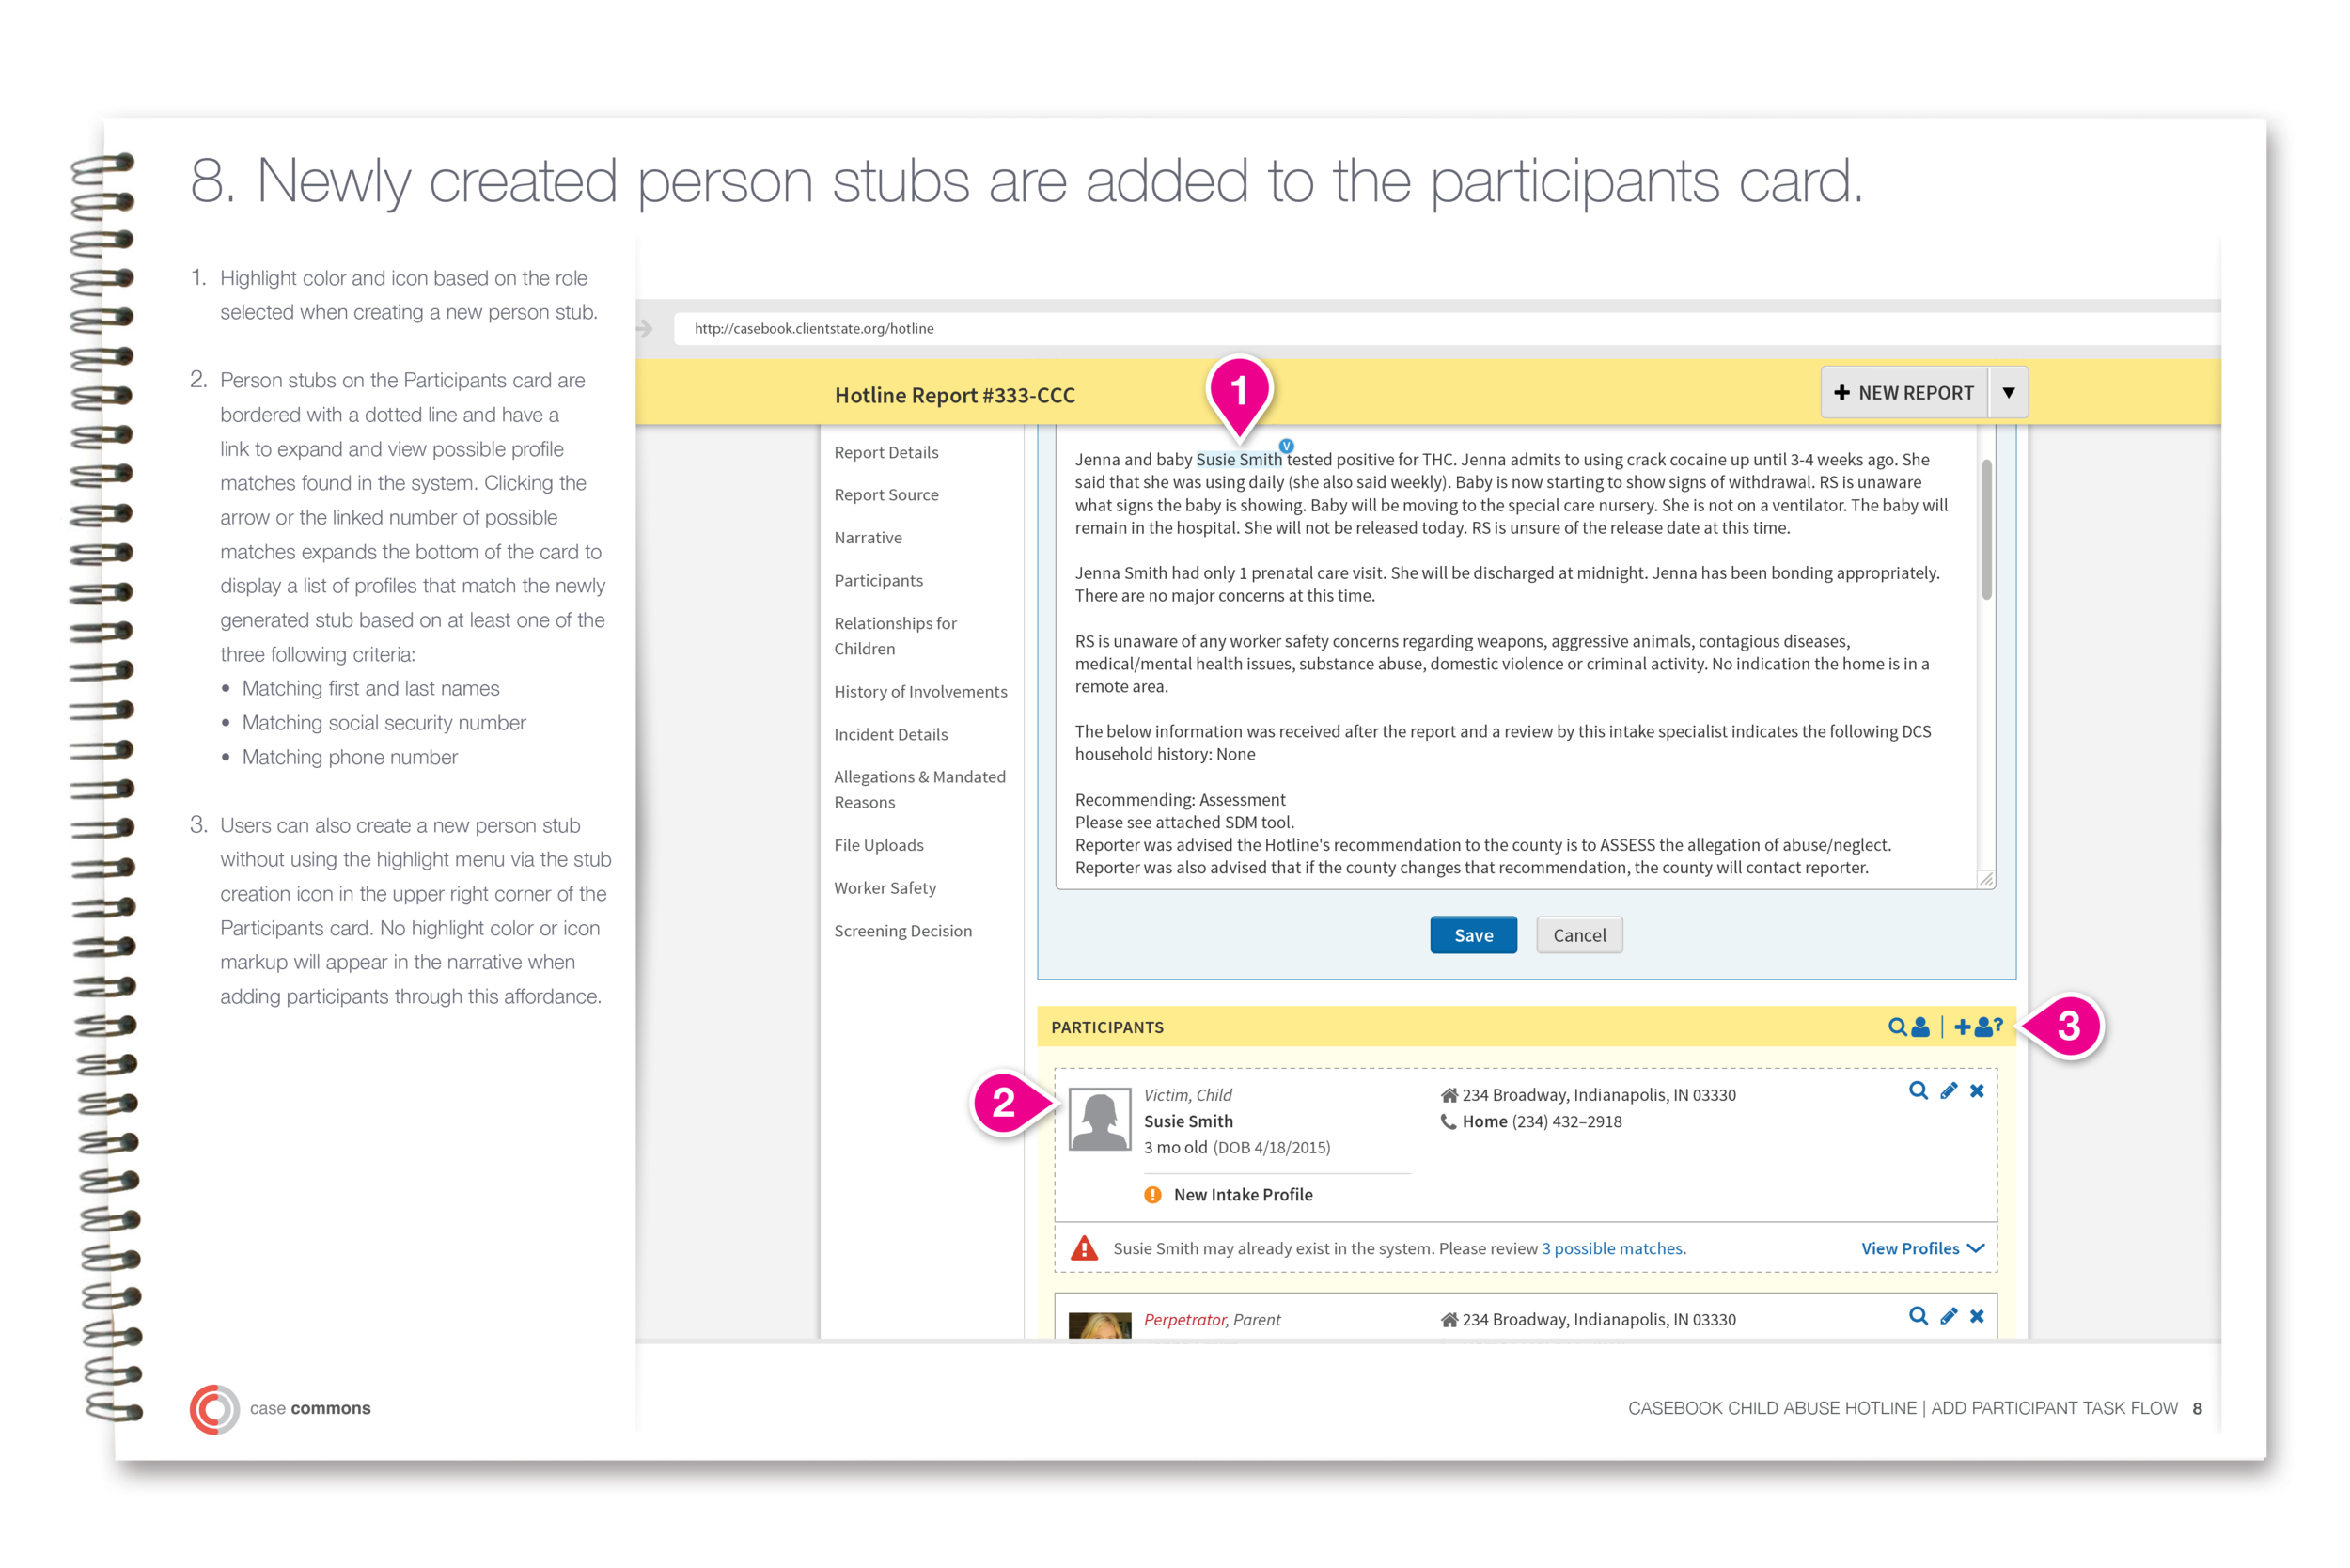This screenshot has width=2350, height=1568.
Task: Save the narrative
Action: [x=1473, y=935]
